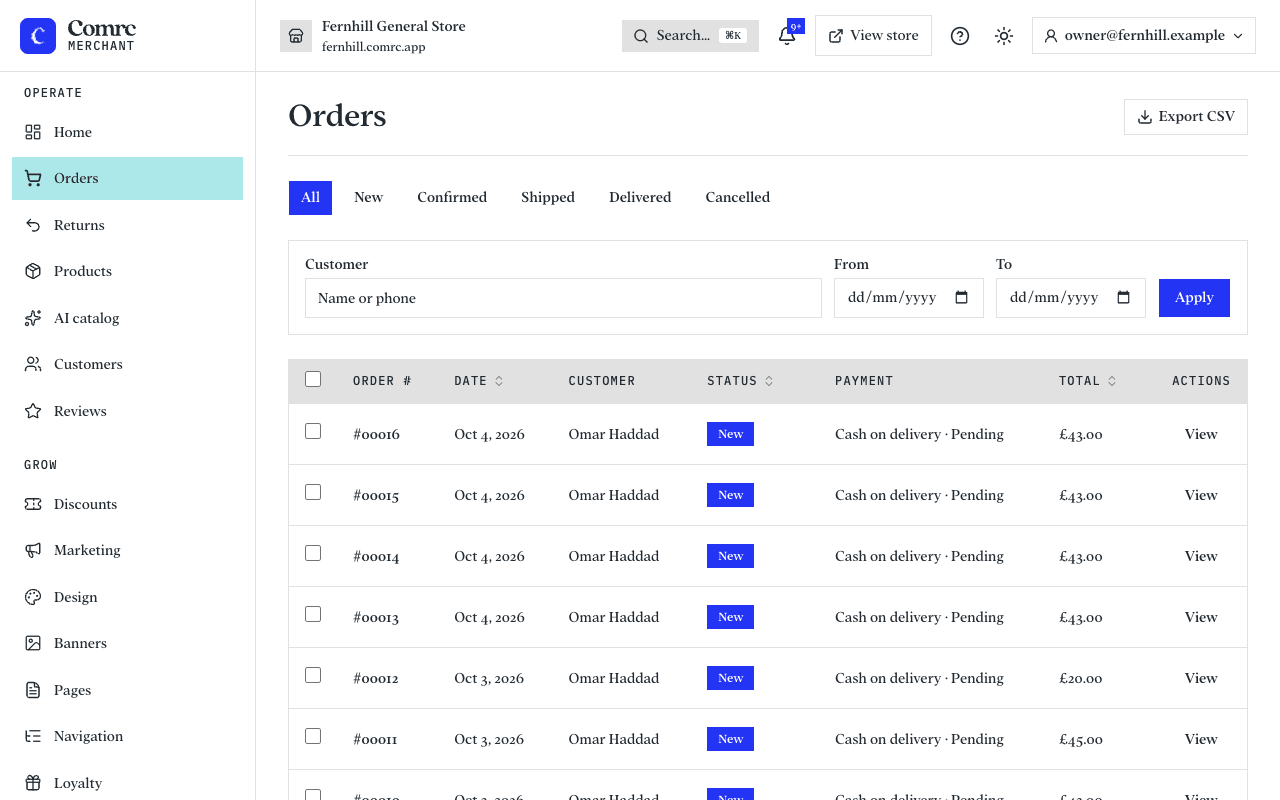This screenshot has width=1280, height=800.
Task: Switch to the Shipped orders tab
Action: pyautogui.click(x=548, y=198)
